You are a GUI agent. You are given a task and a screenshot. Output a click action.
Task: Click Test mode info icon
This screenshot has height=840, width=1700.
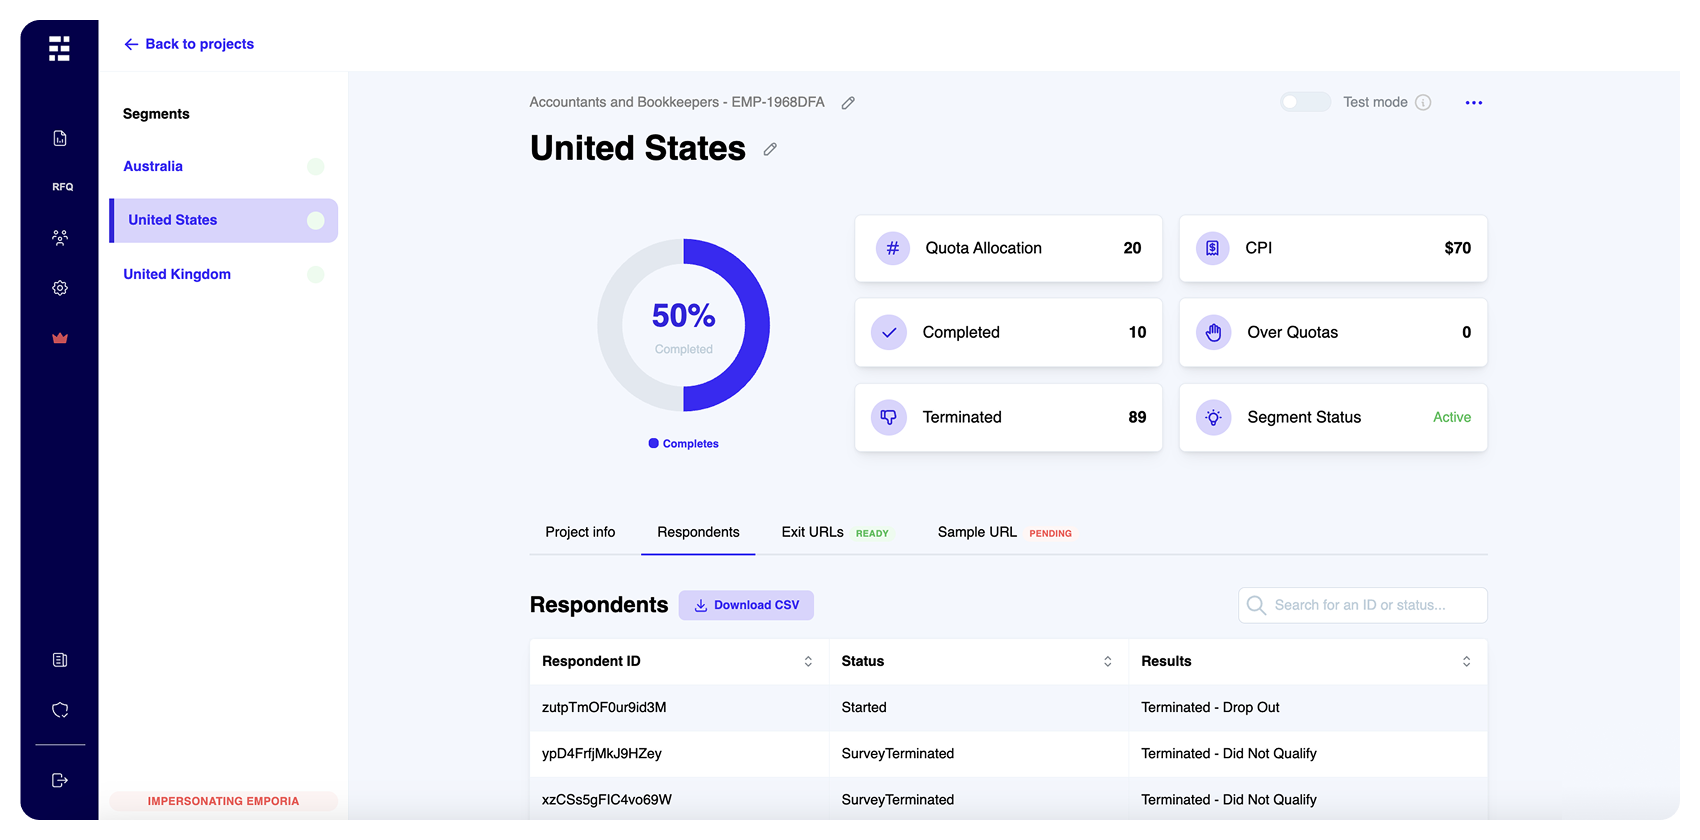[1423, 102]
